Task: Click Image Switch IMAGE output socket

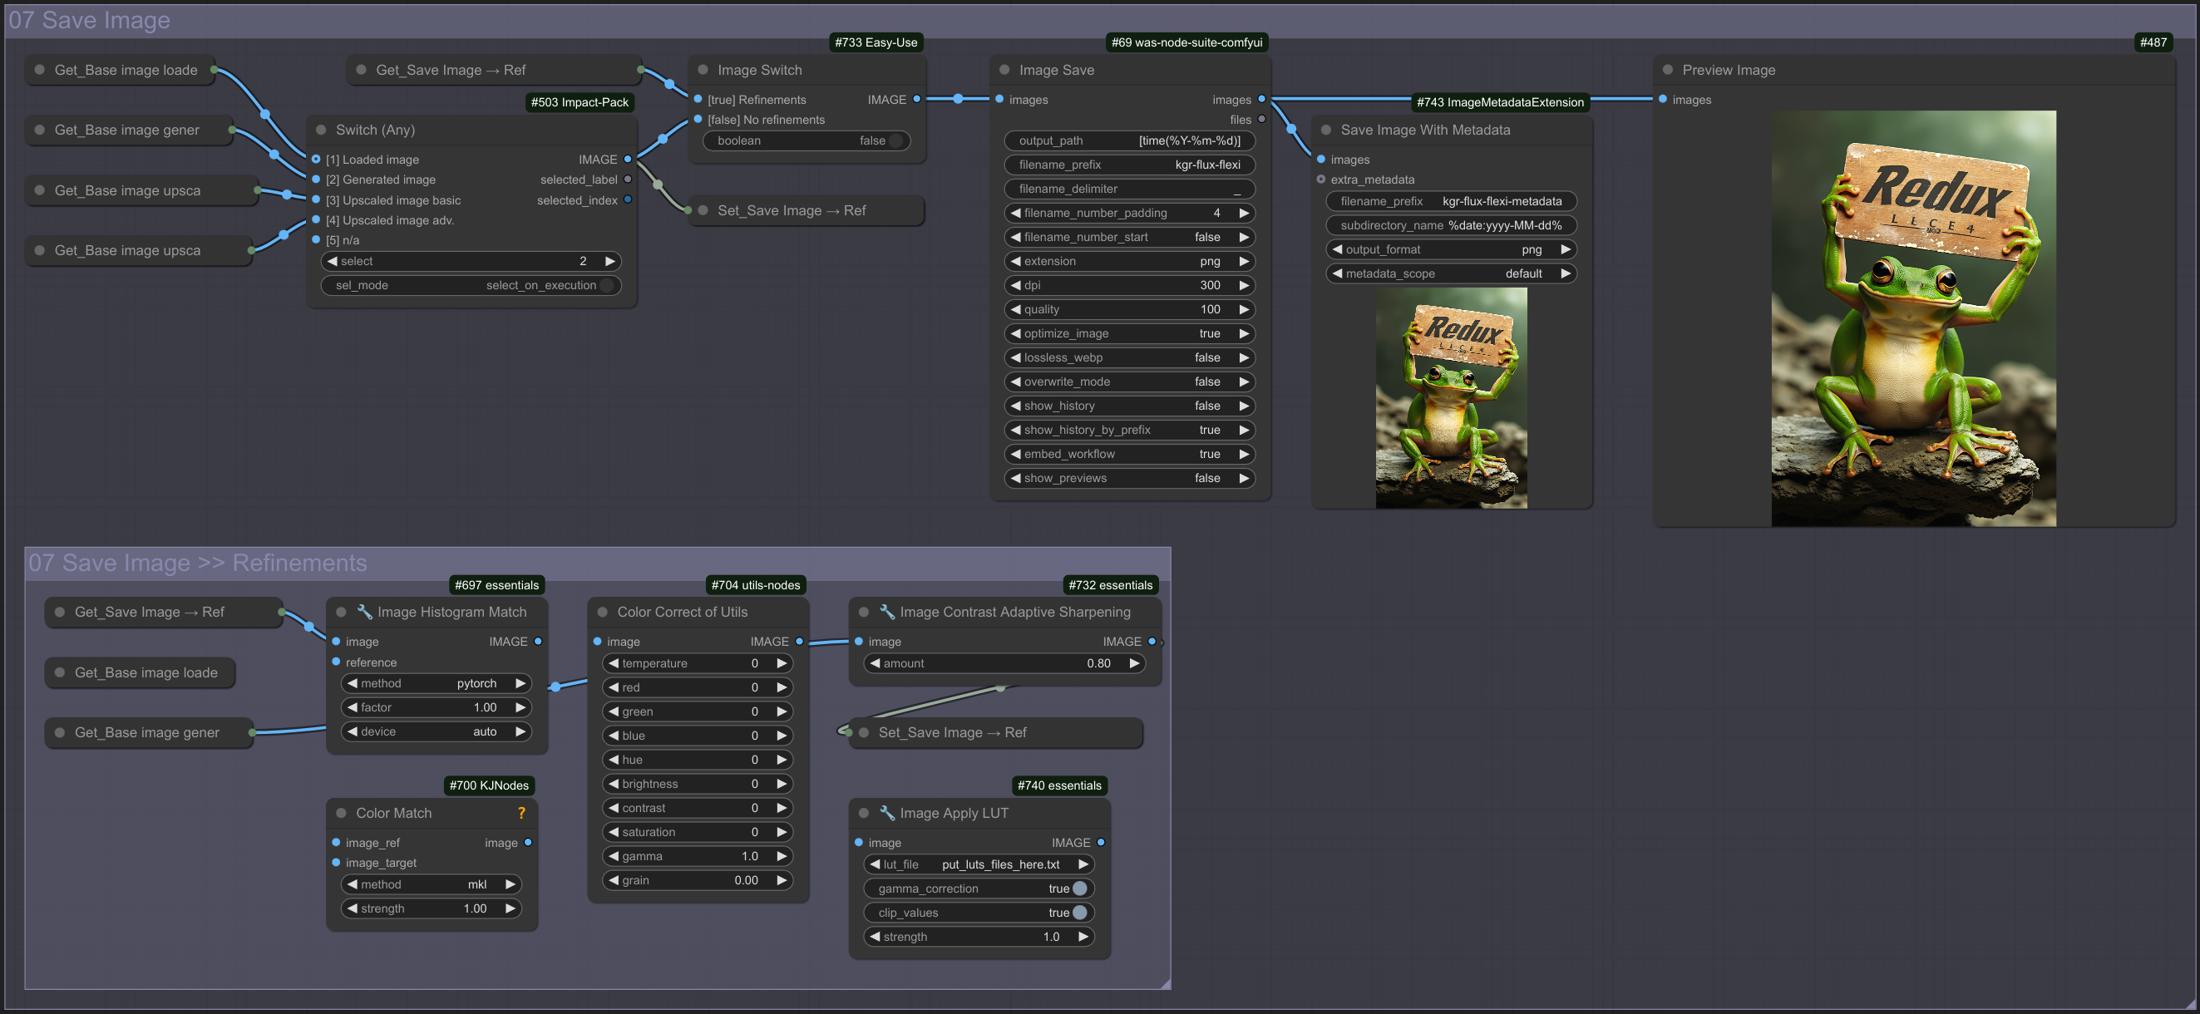Action: pos(916,99)
